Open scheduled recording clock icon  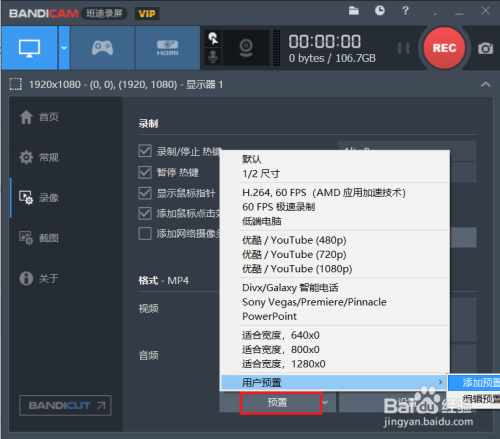pyautogui.click(x=380, y=11)
